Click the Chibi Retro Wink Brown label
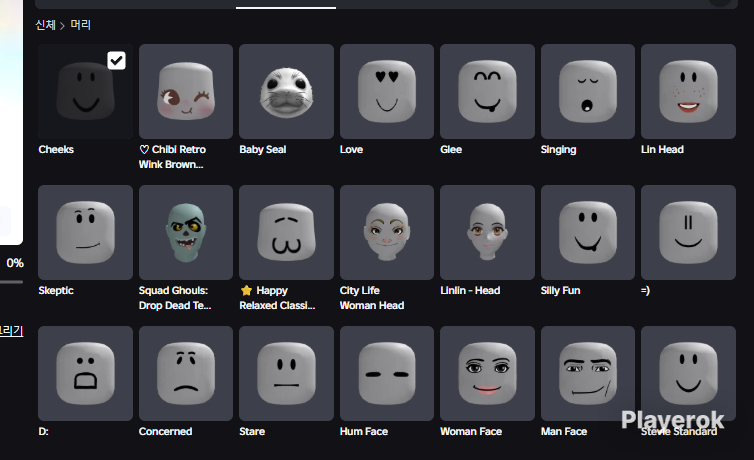This screenshot has width=754, height=460. 172,157
